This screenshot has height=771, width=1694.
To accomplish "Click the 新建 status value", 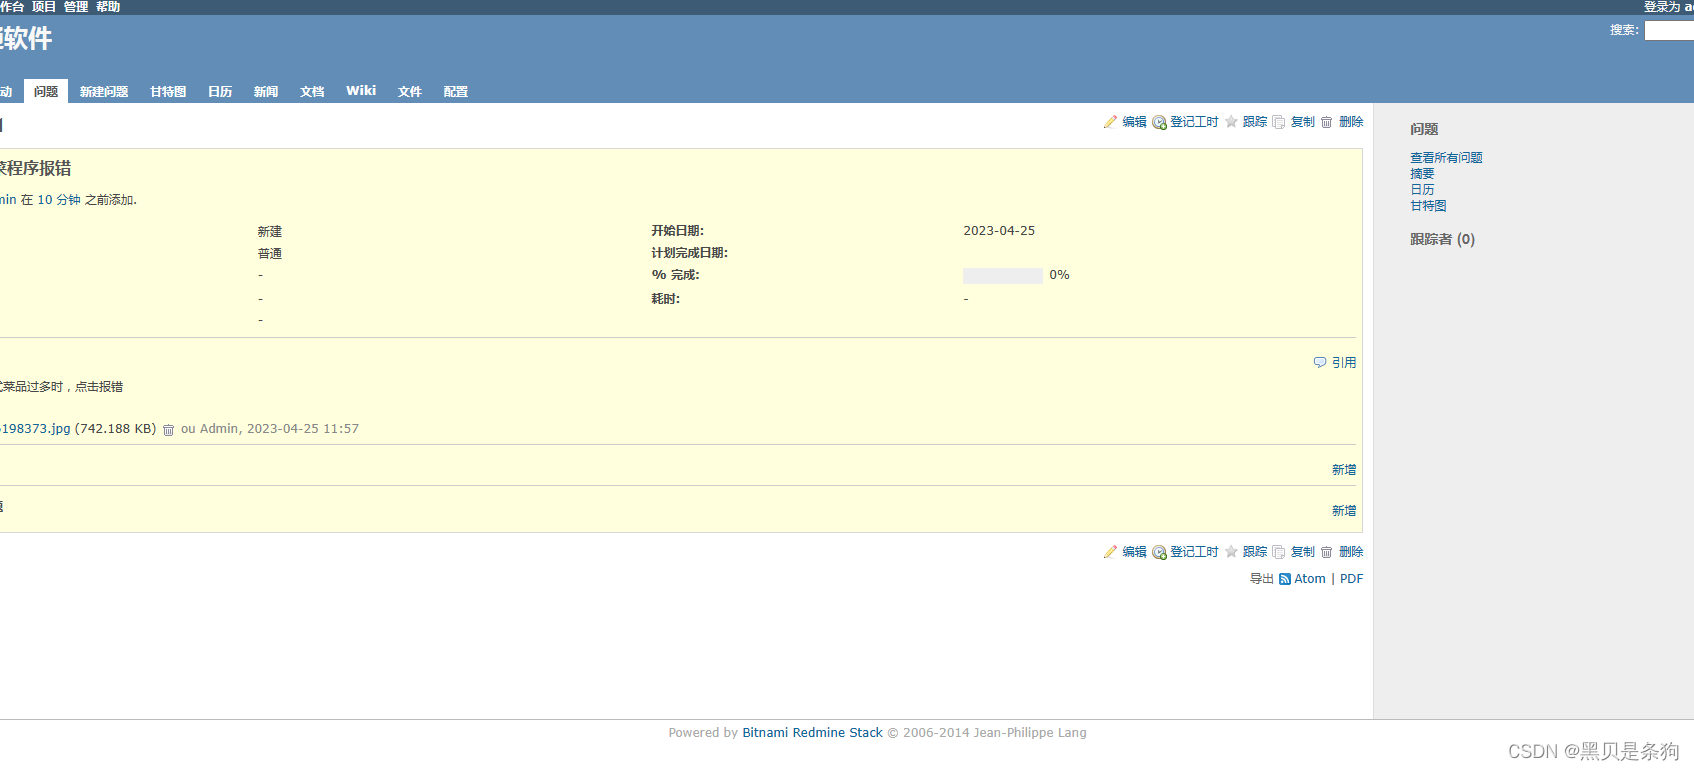I will pyautogui.click(x=270, y=232).
